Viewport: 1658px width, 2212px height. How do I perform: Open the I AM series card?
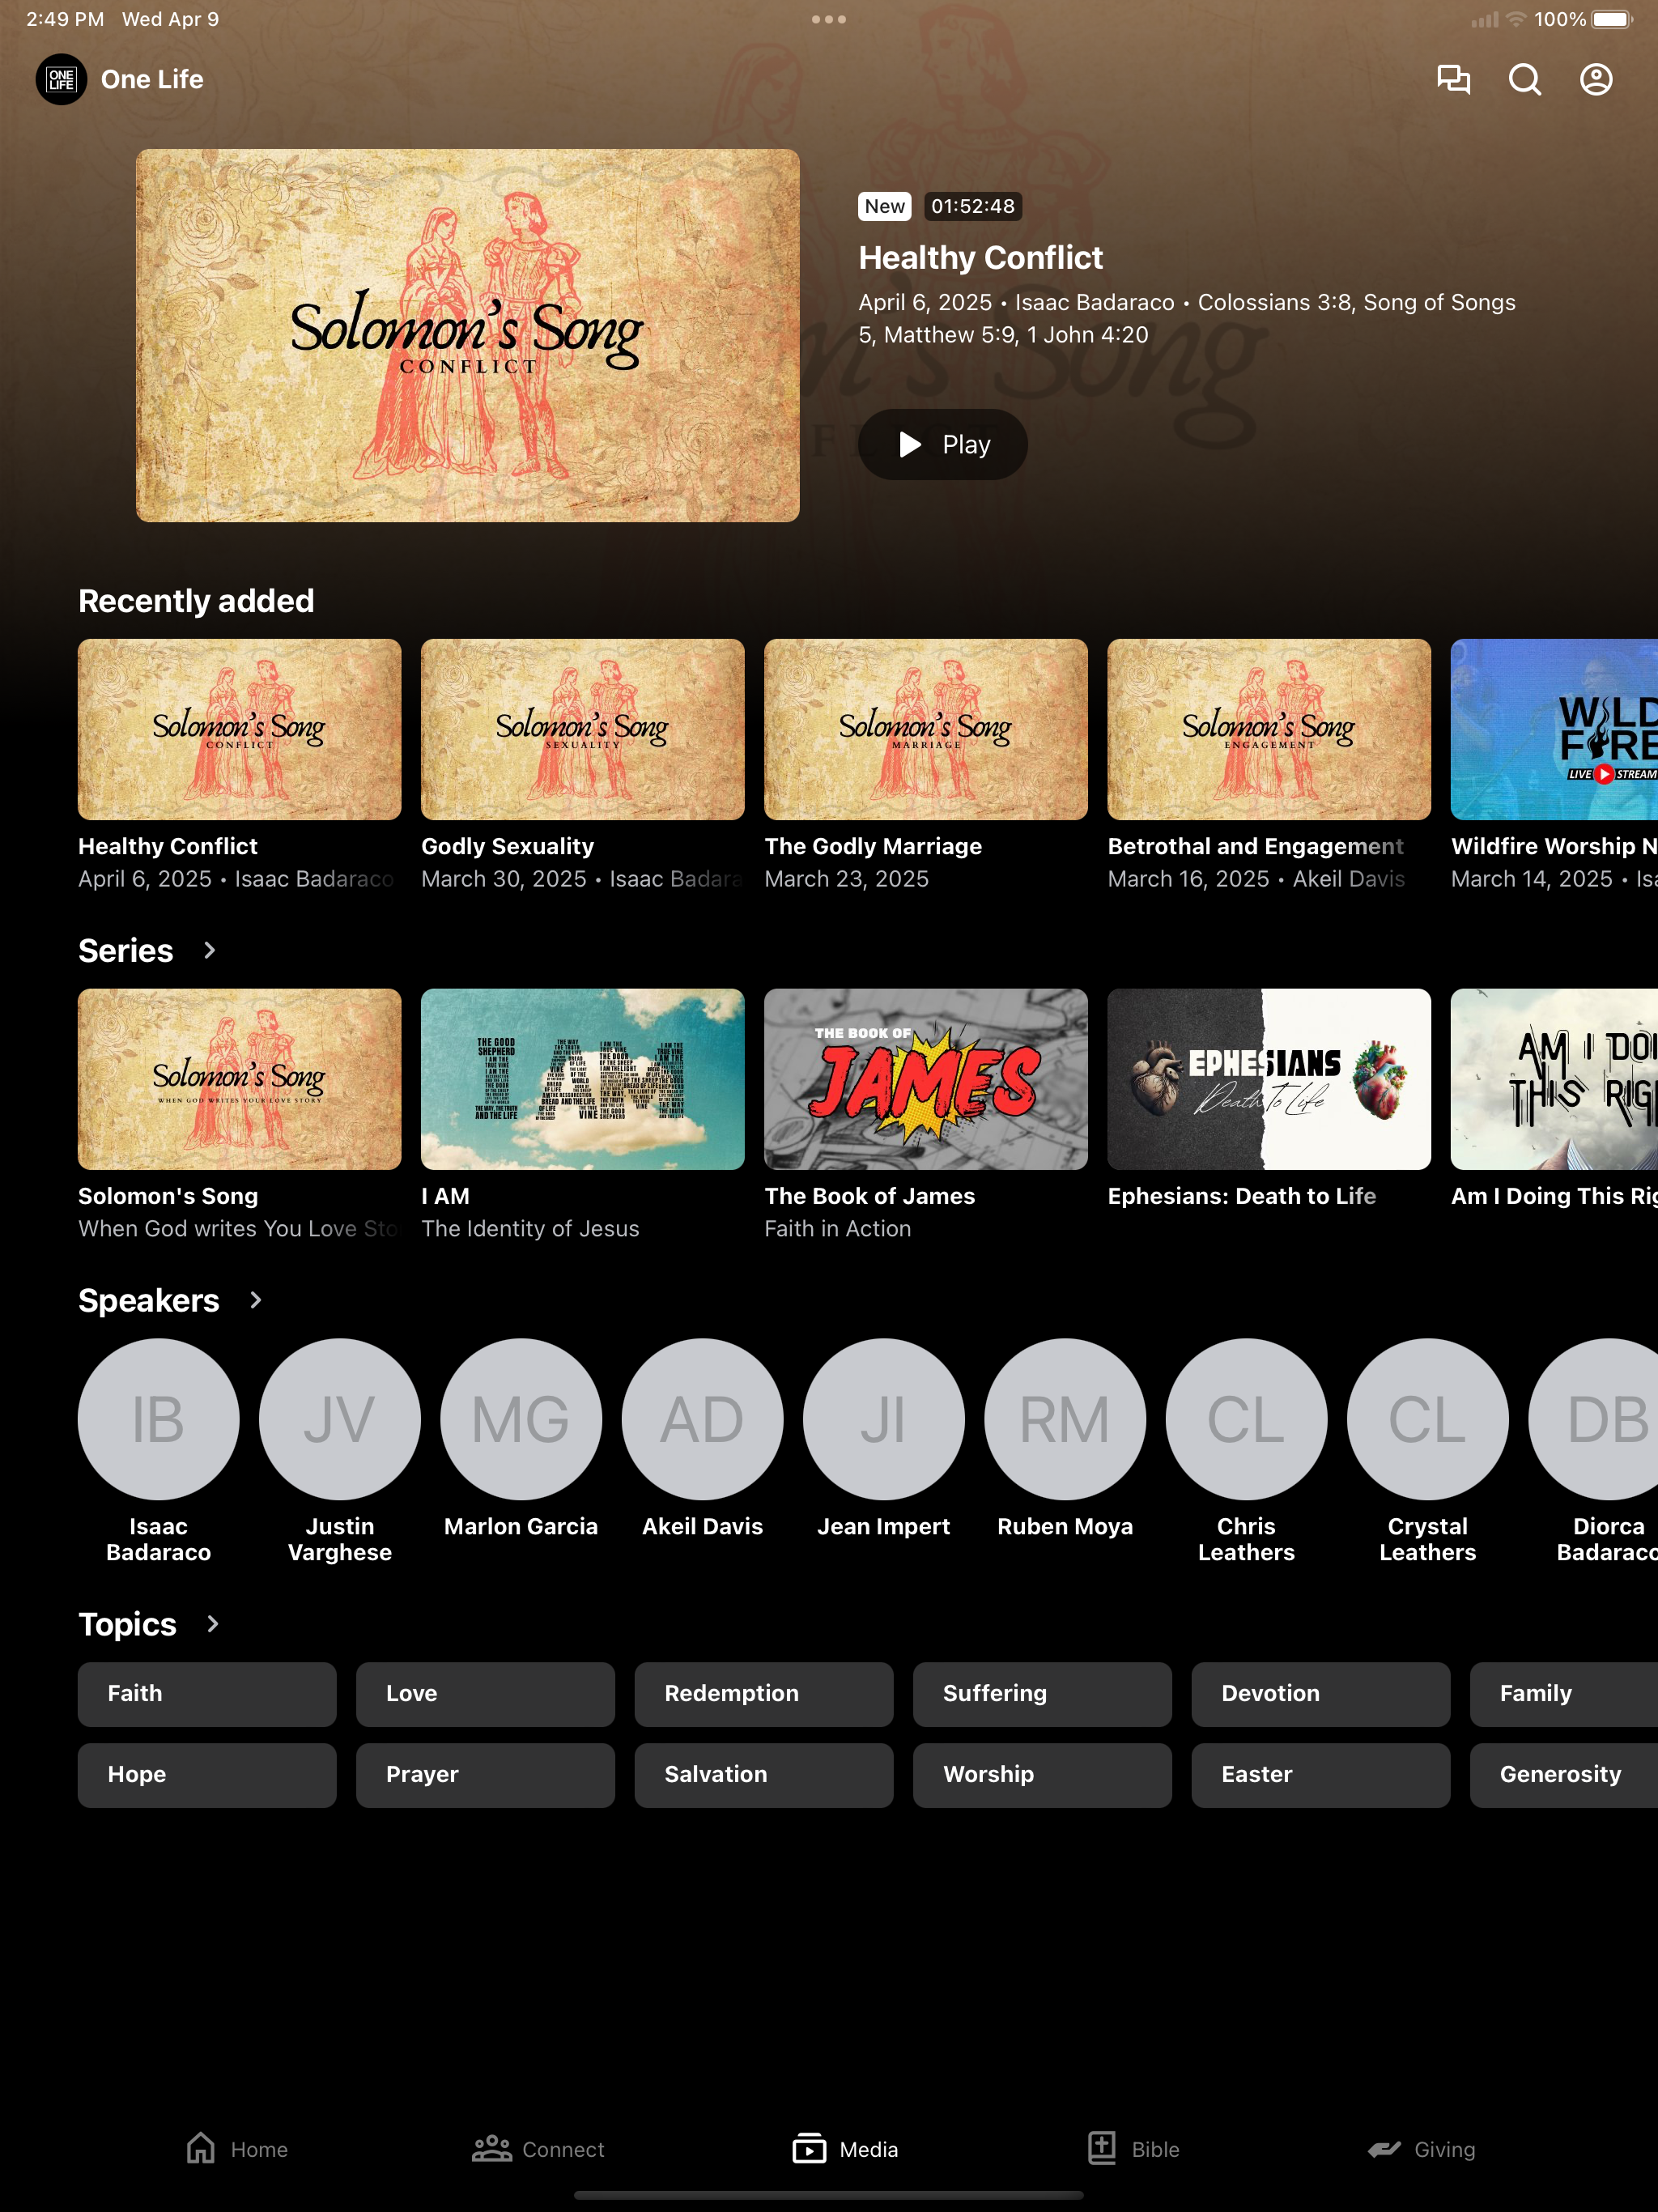click(x=583, y=1079)
